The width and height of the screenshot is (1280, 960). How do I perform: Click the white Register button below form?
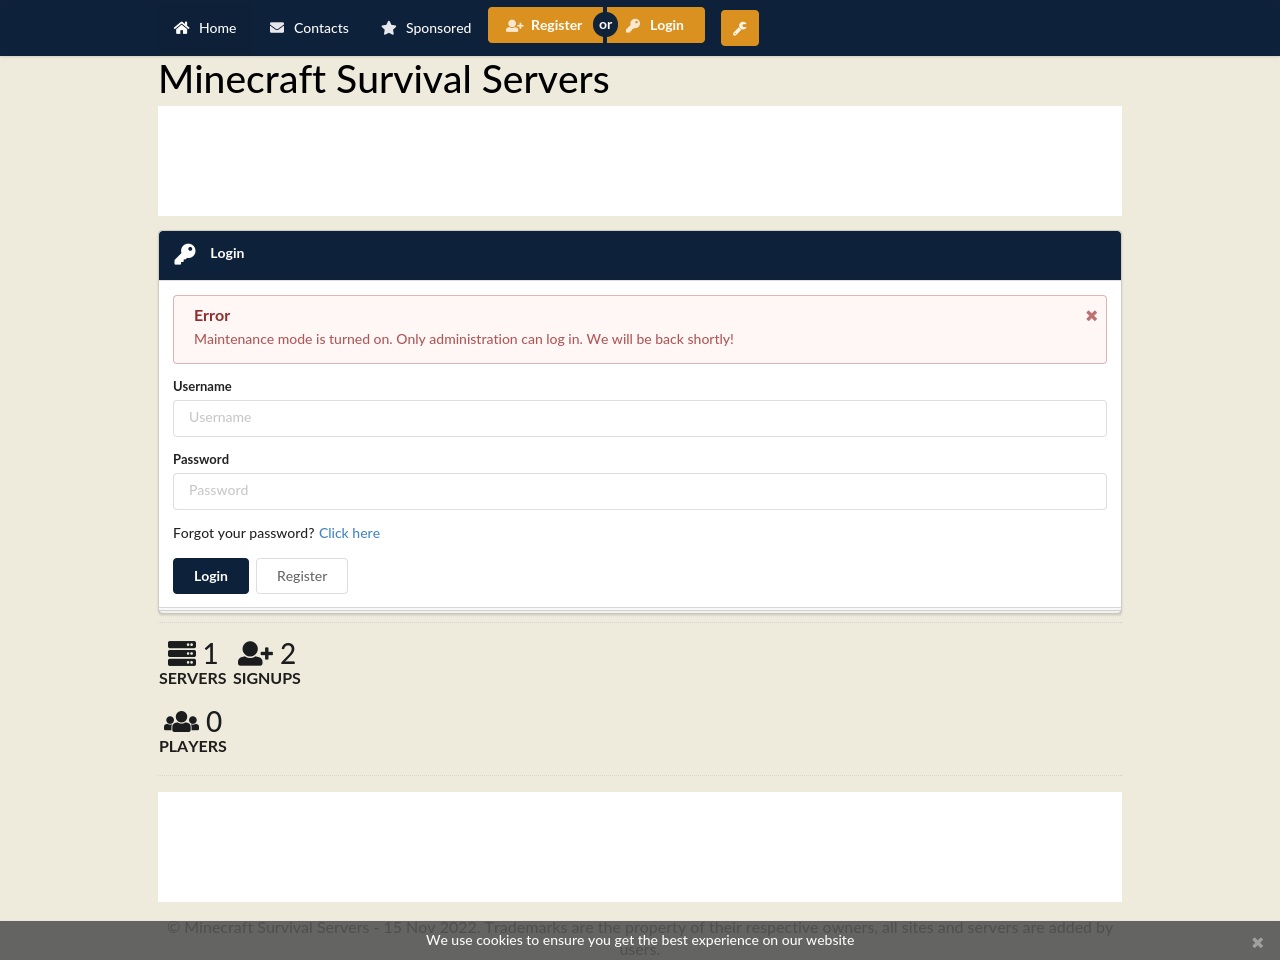[x=302, y=576]
